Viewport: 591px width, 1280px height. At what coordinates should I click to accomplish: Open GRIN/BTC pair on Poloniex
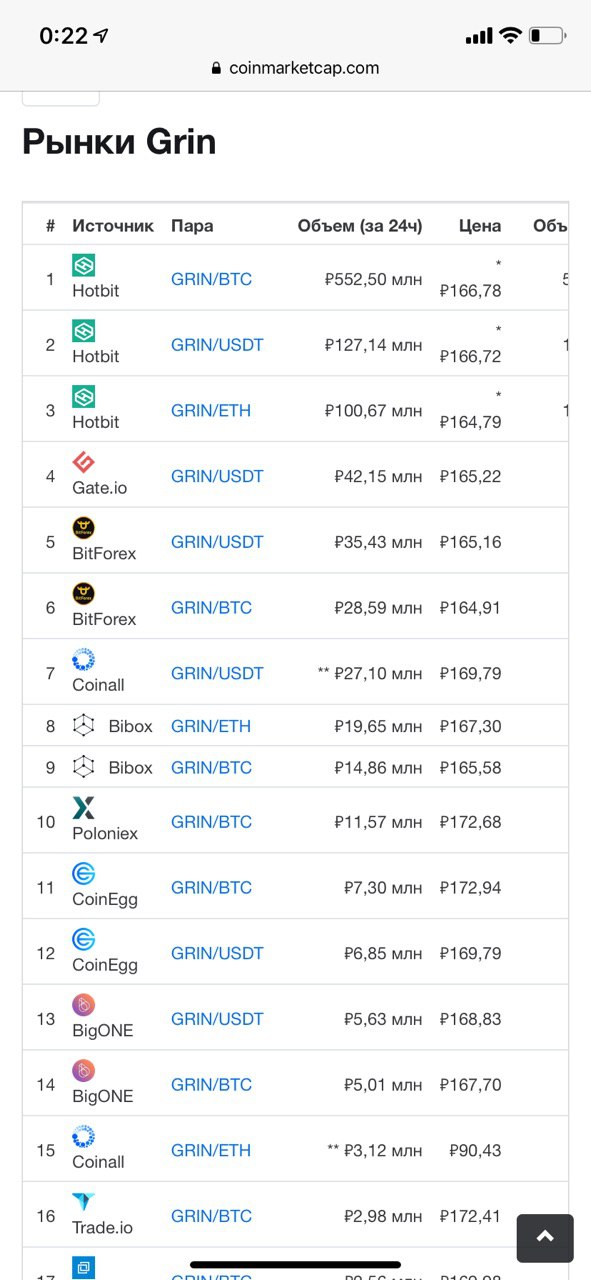211,822
